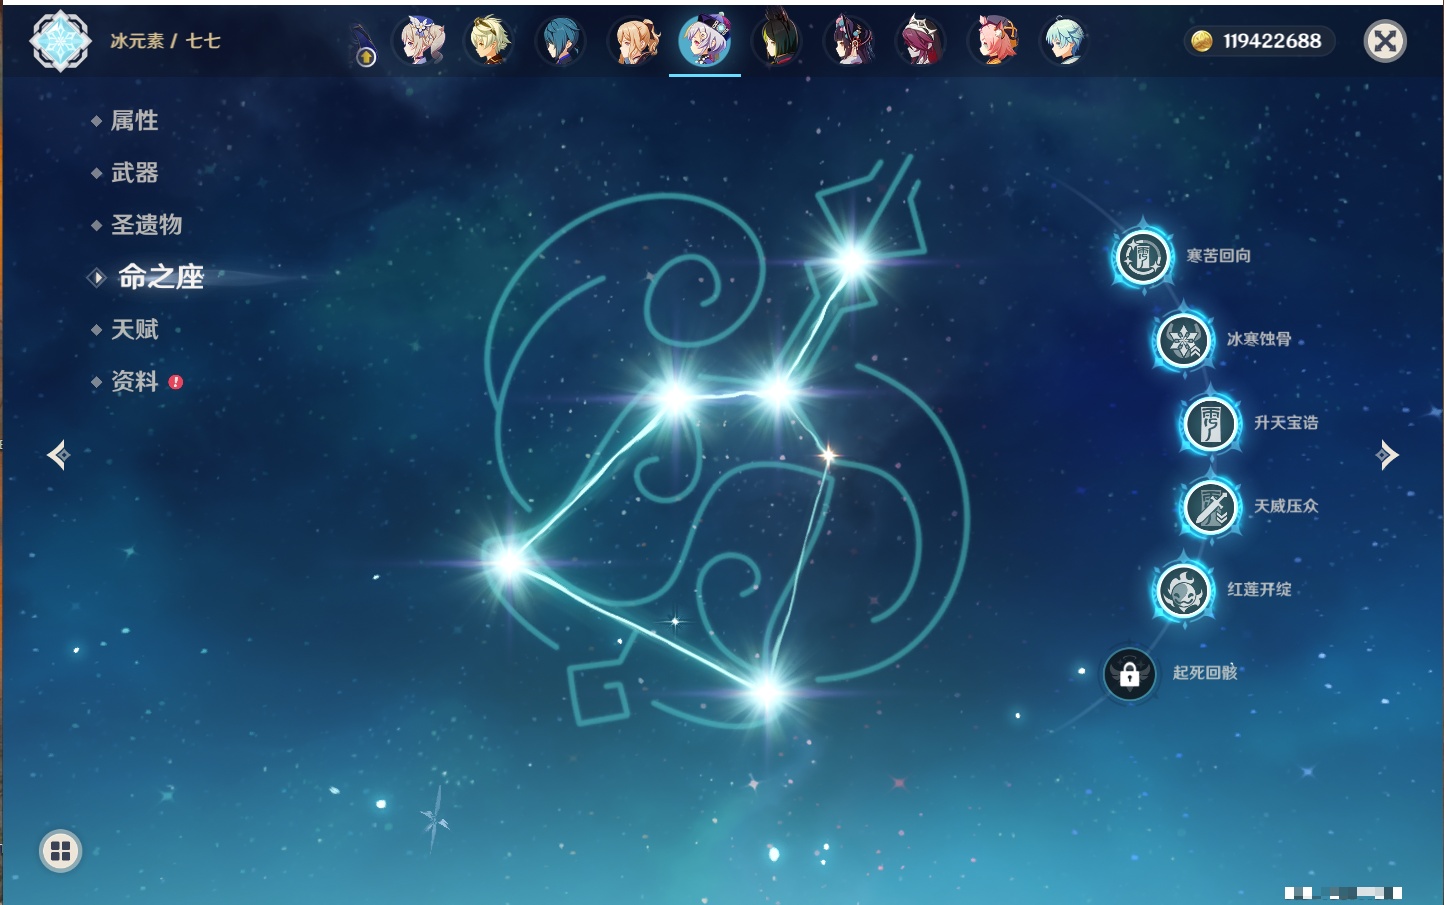The width and height of the screenshot is (1444, 905).
Task: Click the red alert badge beside 资料
Action: tap(176, 382)
